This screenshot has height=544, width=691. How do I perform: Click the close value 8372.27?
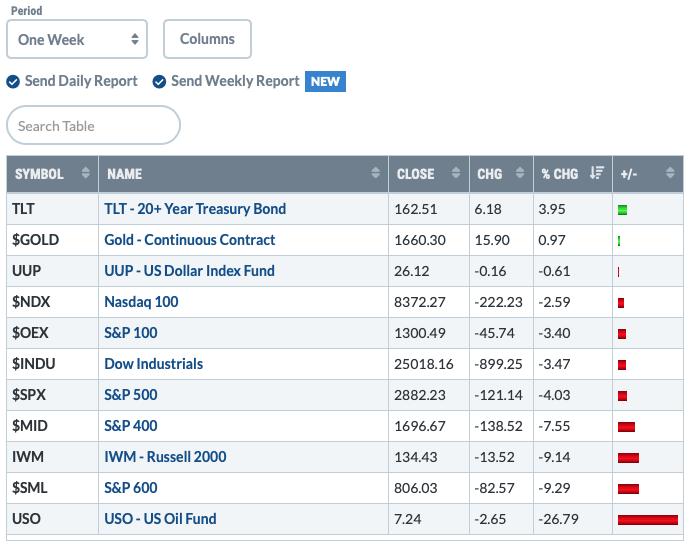coord(420,302)
